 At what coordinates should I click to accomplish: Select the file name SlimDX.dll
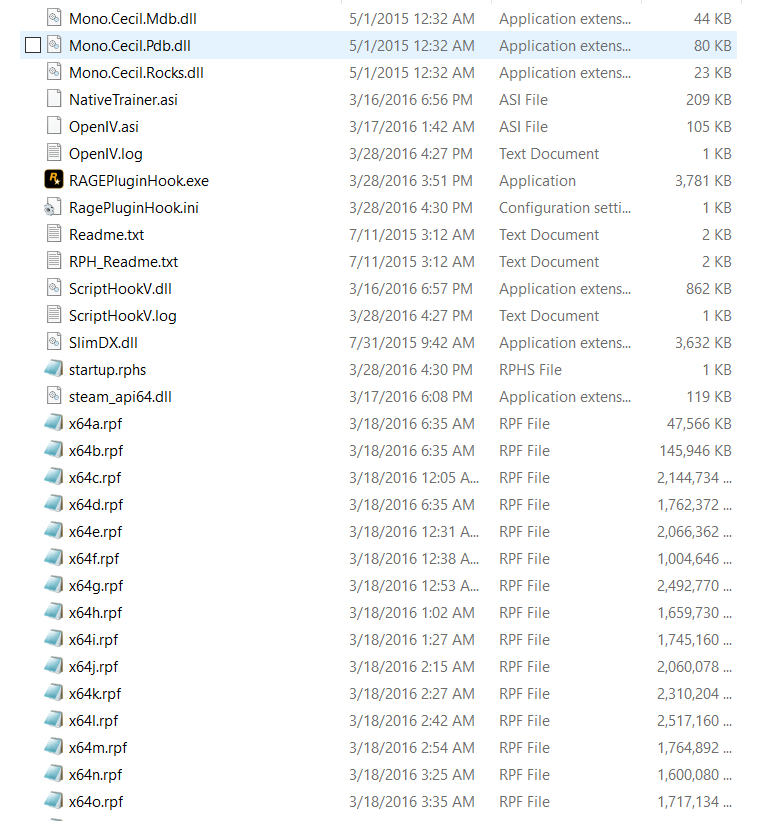coord(103,343)
